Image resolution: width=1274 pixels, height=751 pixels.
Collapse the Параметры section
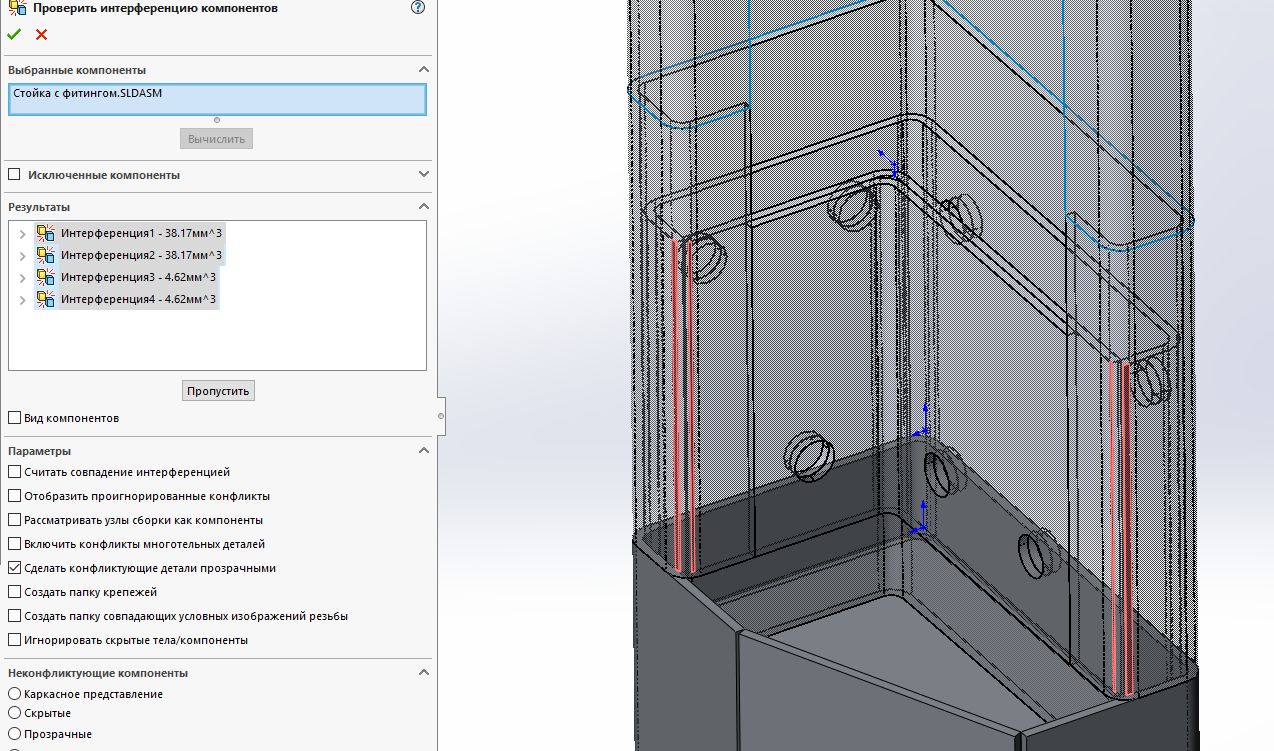[424, 451]
